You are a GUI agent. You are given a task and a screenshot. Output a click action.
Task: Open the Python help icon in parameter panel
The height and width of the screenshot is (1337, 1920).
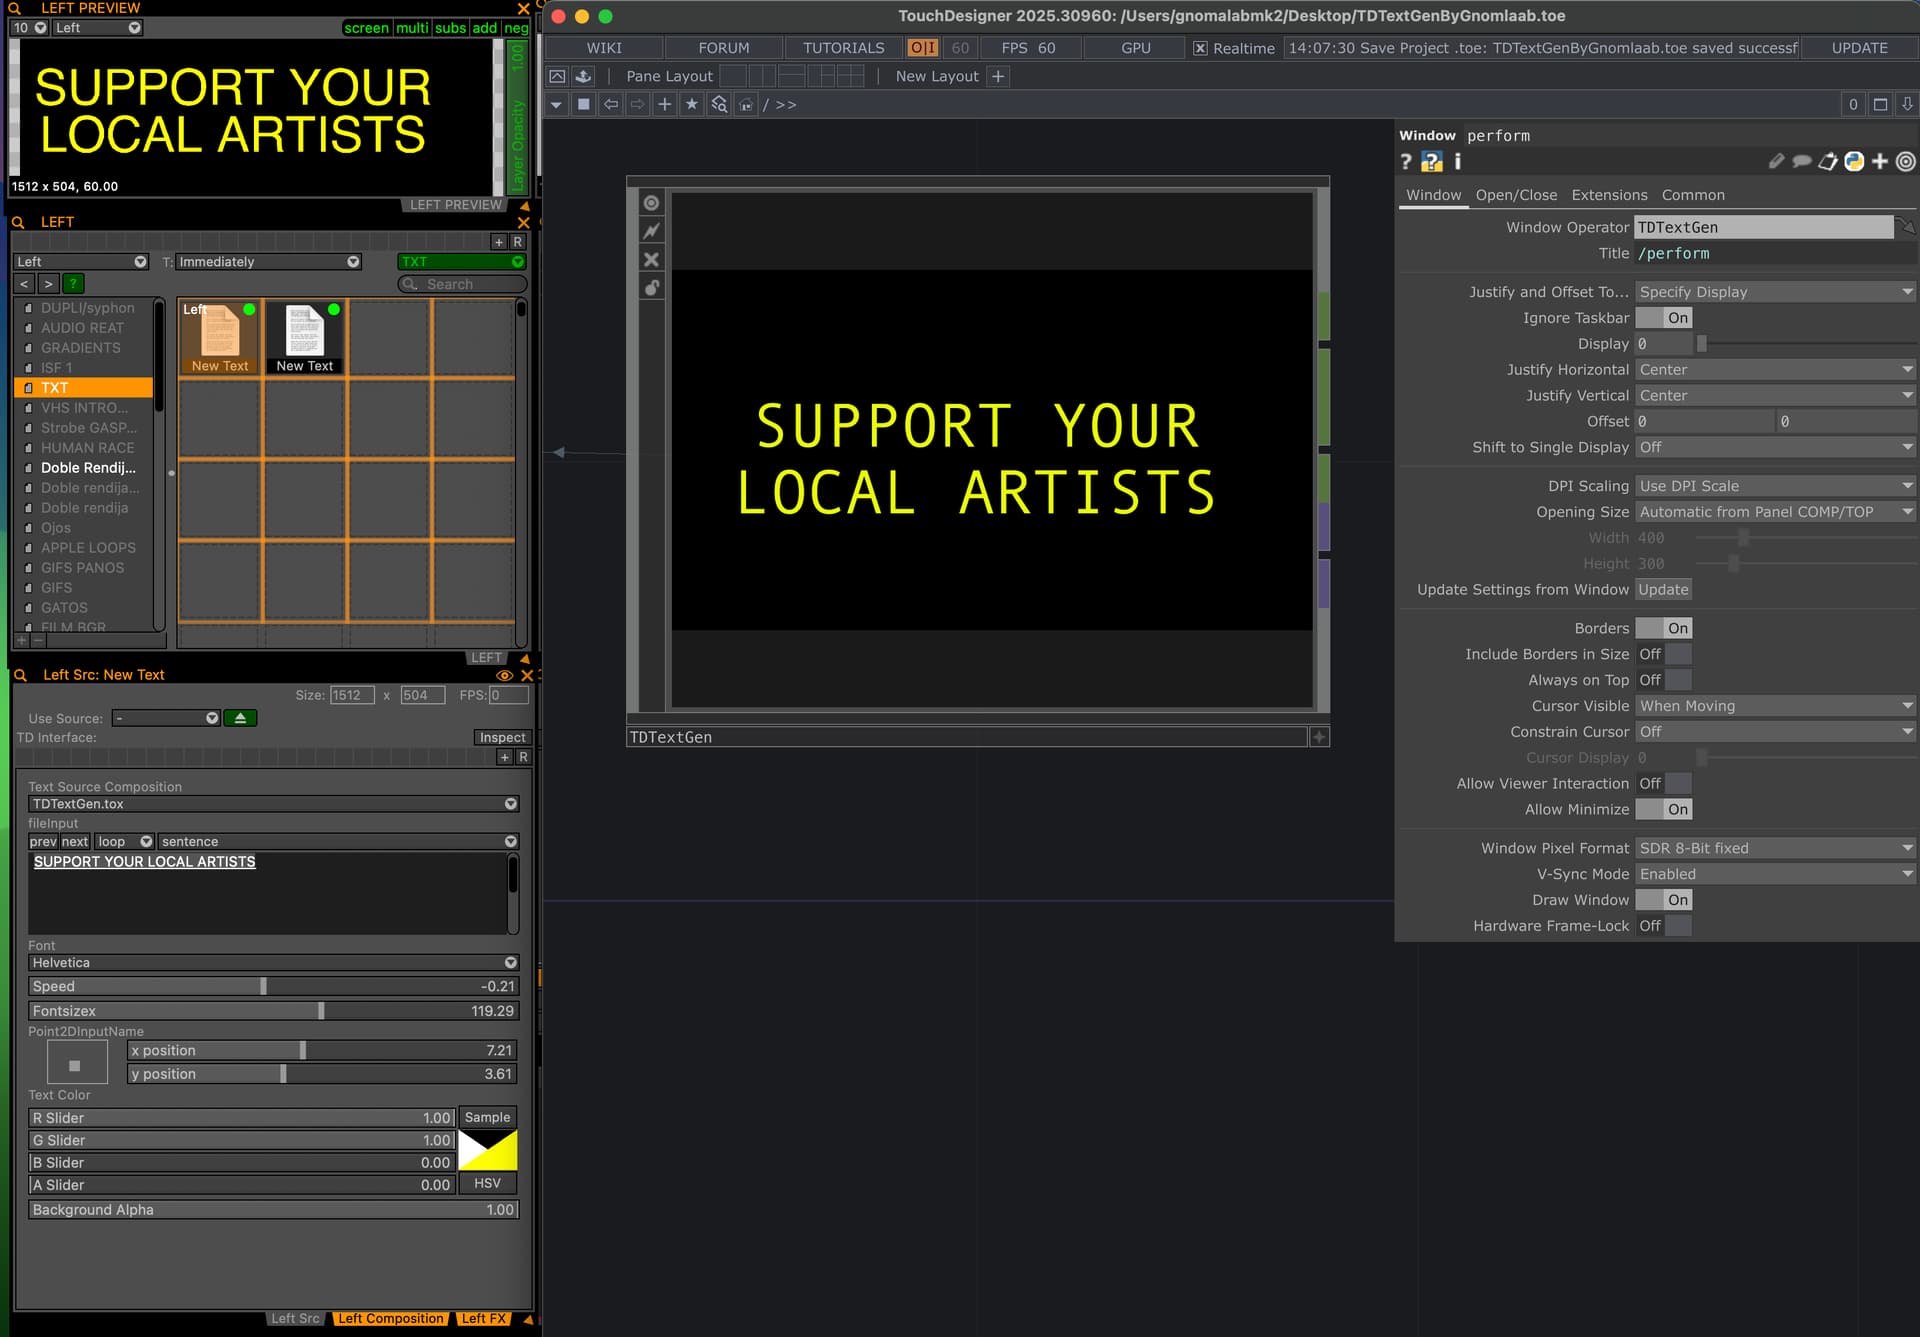(x=1431, y=162)
